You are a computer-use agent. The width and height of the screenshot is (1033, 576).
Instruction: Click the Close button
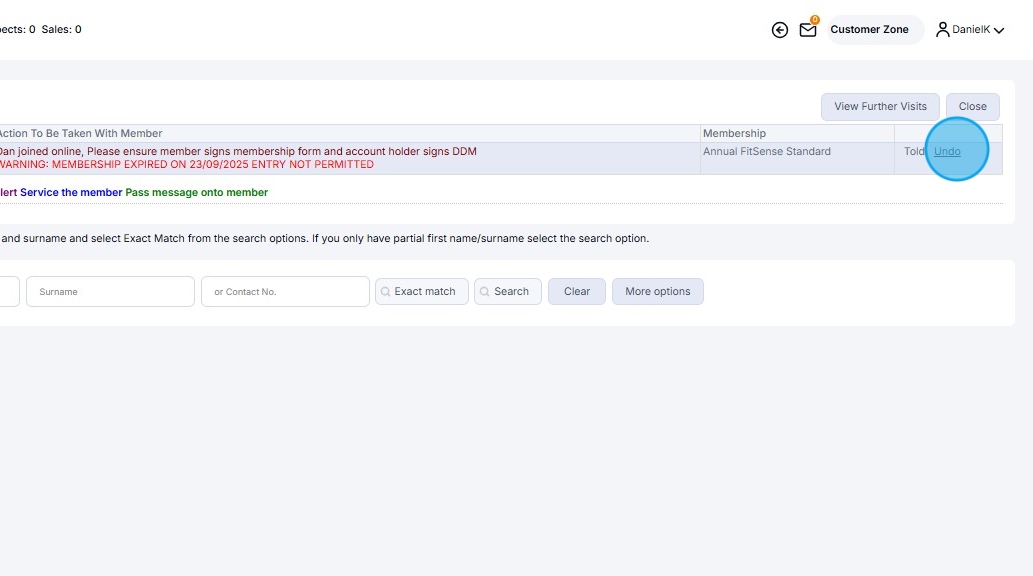point(972,107)
